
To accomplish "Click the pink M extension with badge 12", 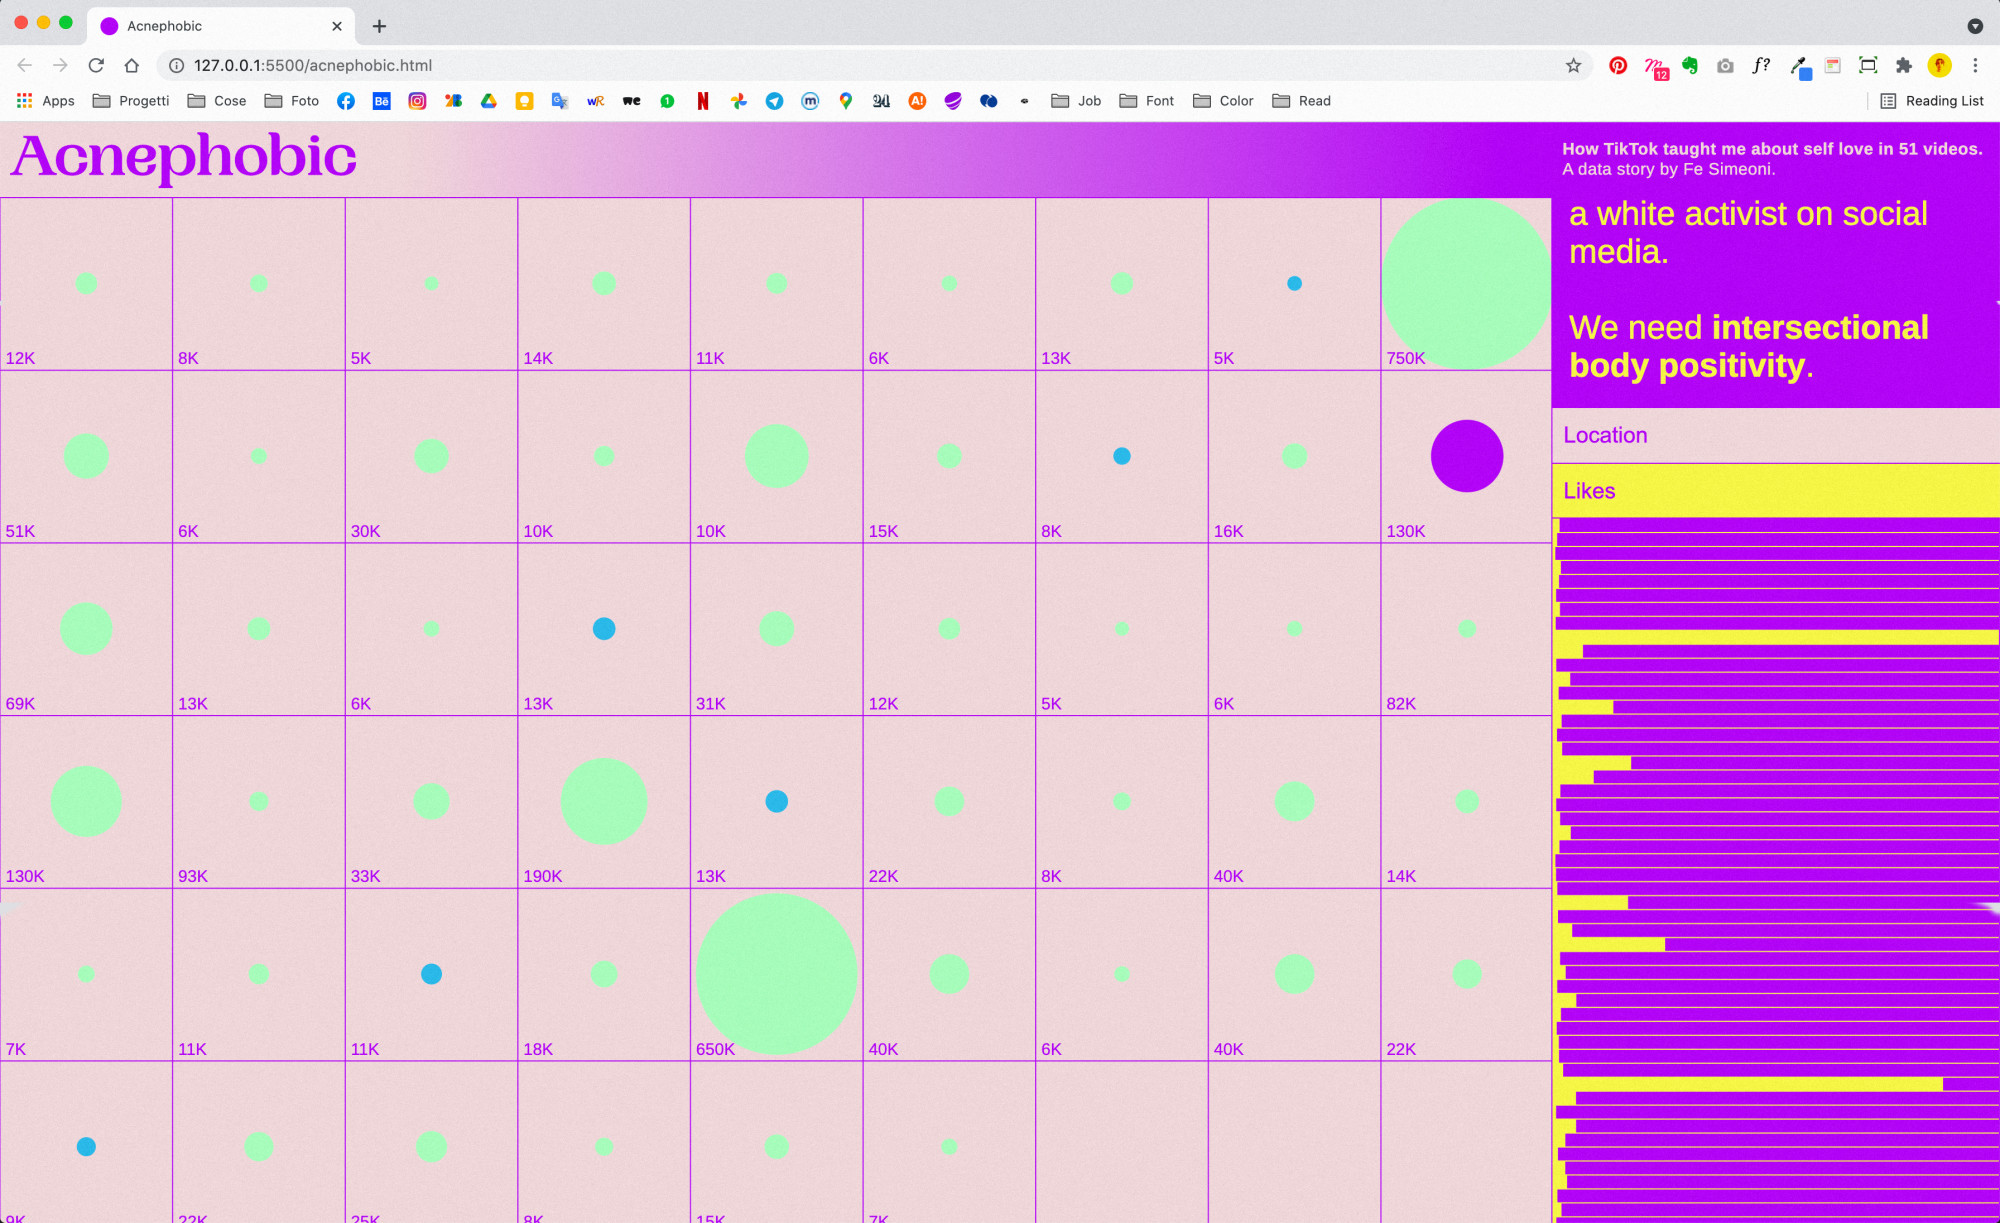I will pos(1655,67).
